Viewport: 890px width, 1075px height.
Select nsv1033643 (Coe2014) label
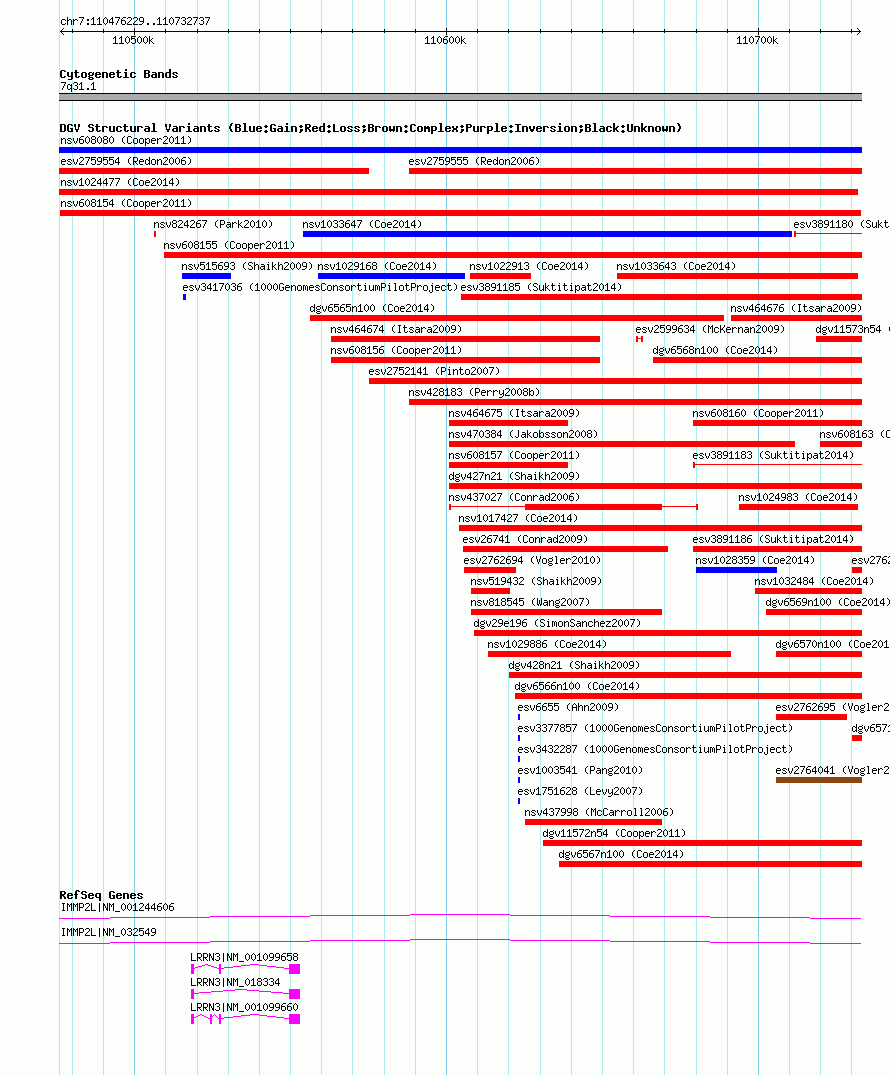click(x=676, y=267)
